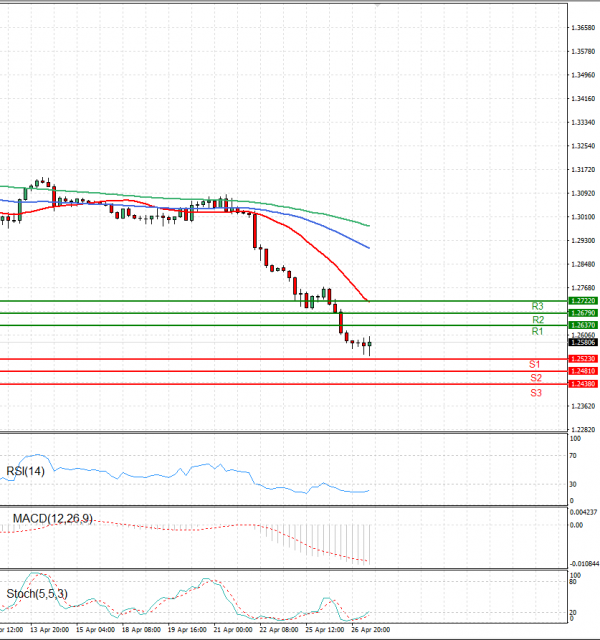Image resolution: width=600 pixels, height=640 pixels.
Task: Click the -0.010844 MACD scale value
Action: click(584, 564)
